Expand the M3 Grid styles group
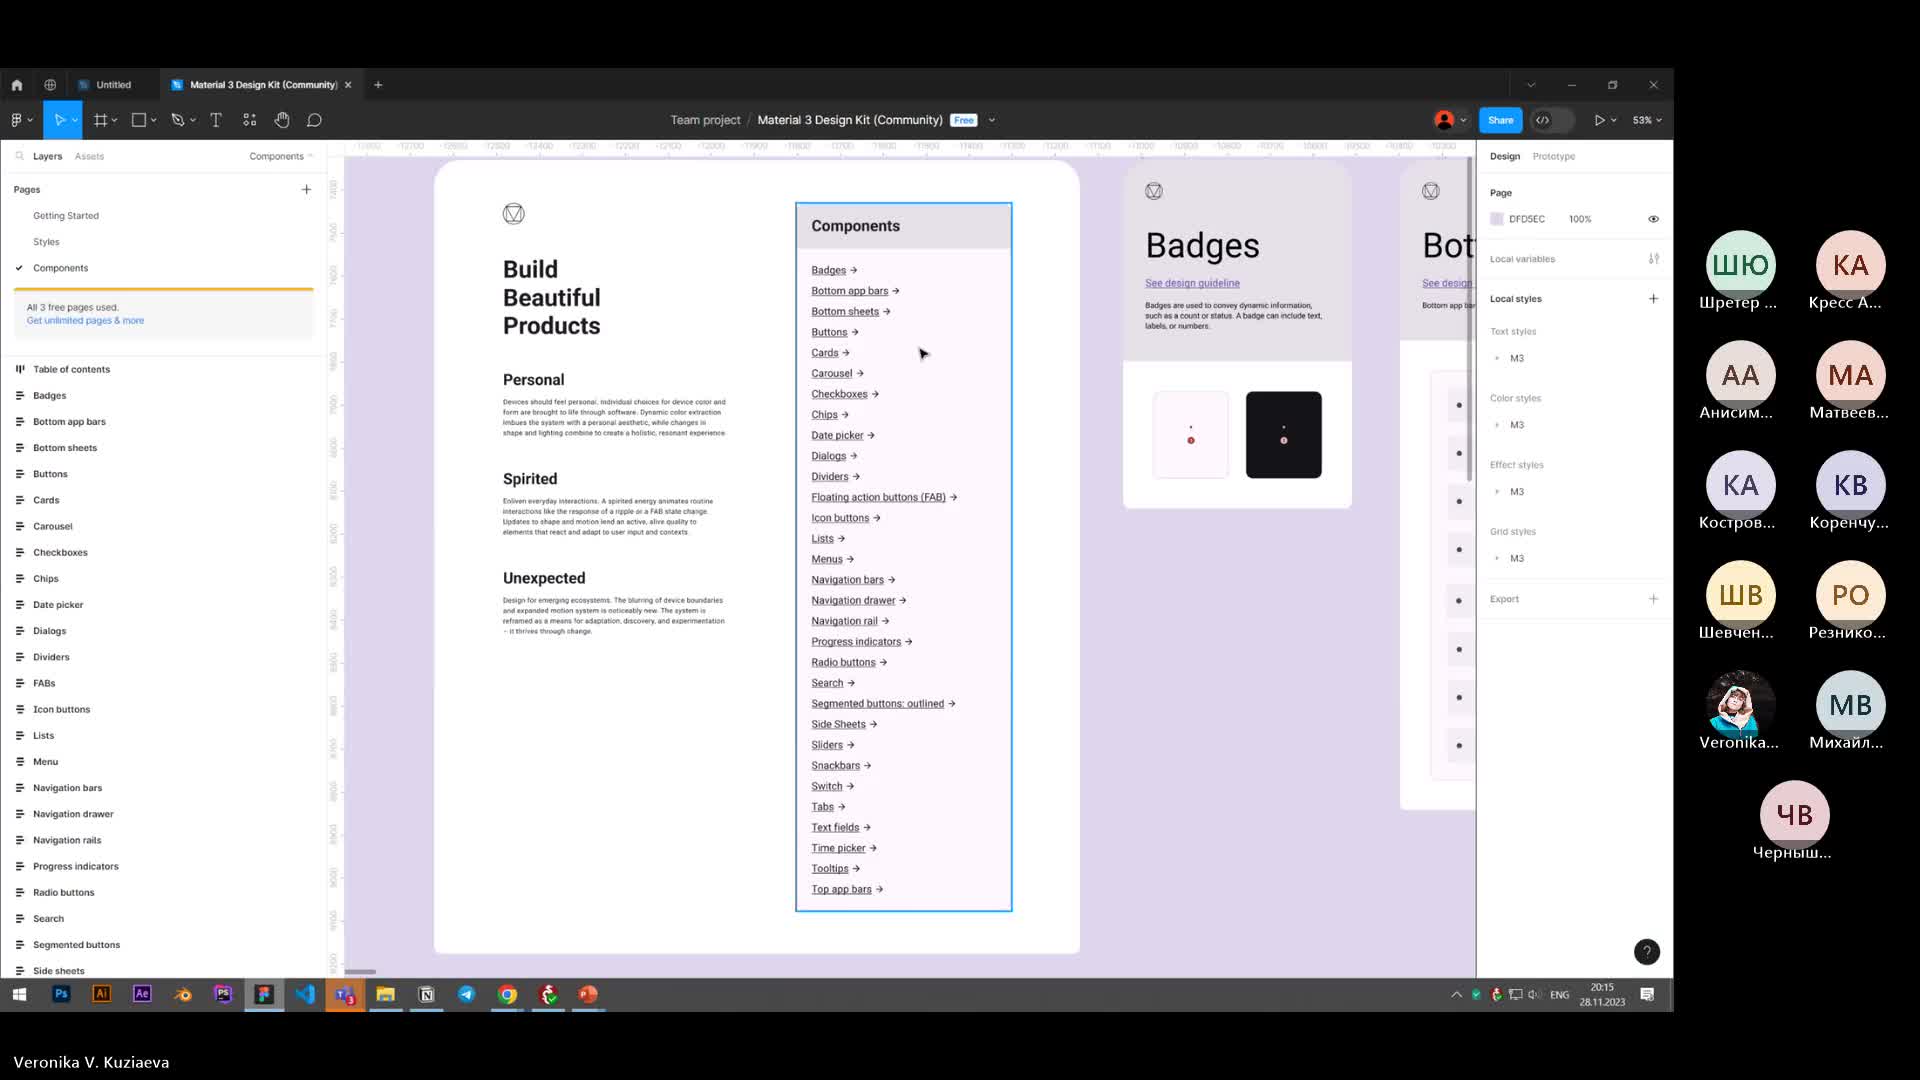The height and width of the screenshot is (1080, 1920). pyautogui.click(x=1497, y=558)
